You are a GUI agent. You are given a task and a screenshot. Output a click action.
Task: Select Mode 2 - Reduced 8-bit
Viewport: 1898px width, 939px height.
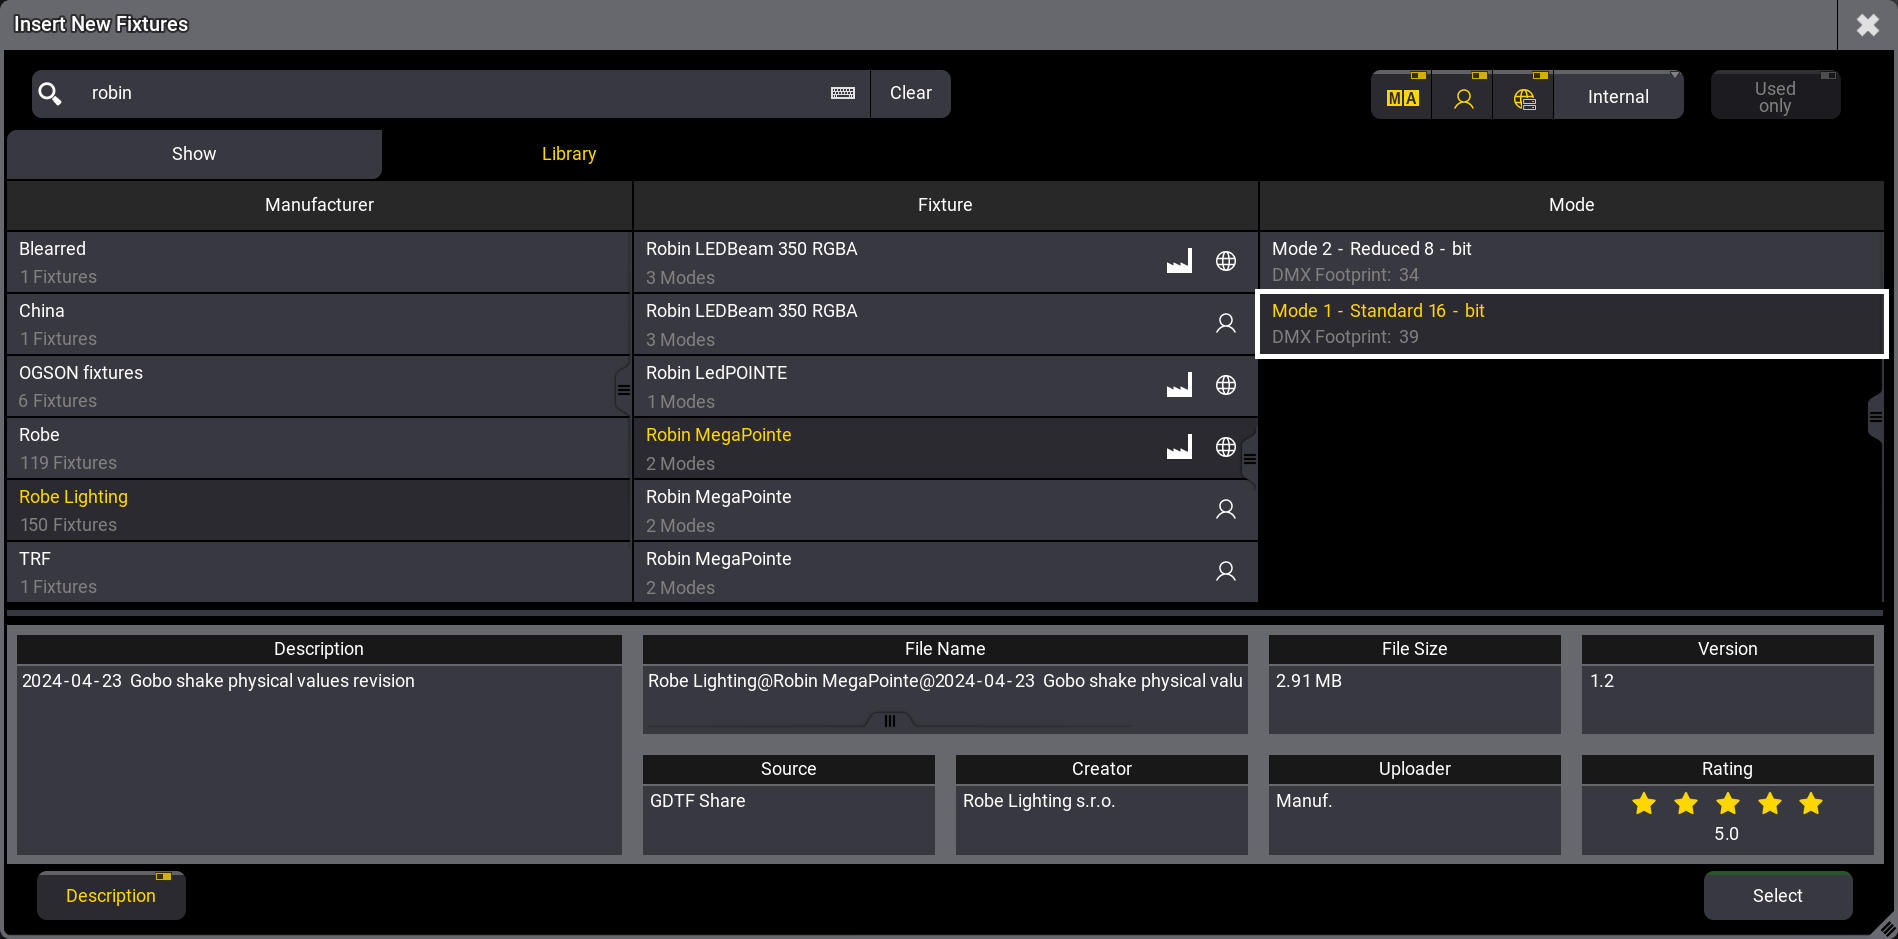point(1570,261)
